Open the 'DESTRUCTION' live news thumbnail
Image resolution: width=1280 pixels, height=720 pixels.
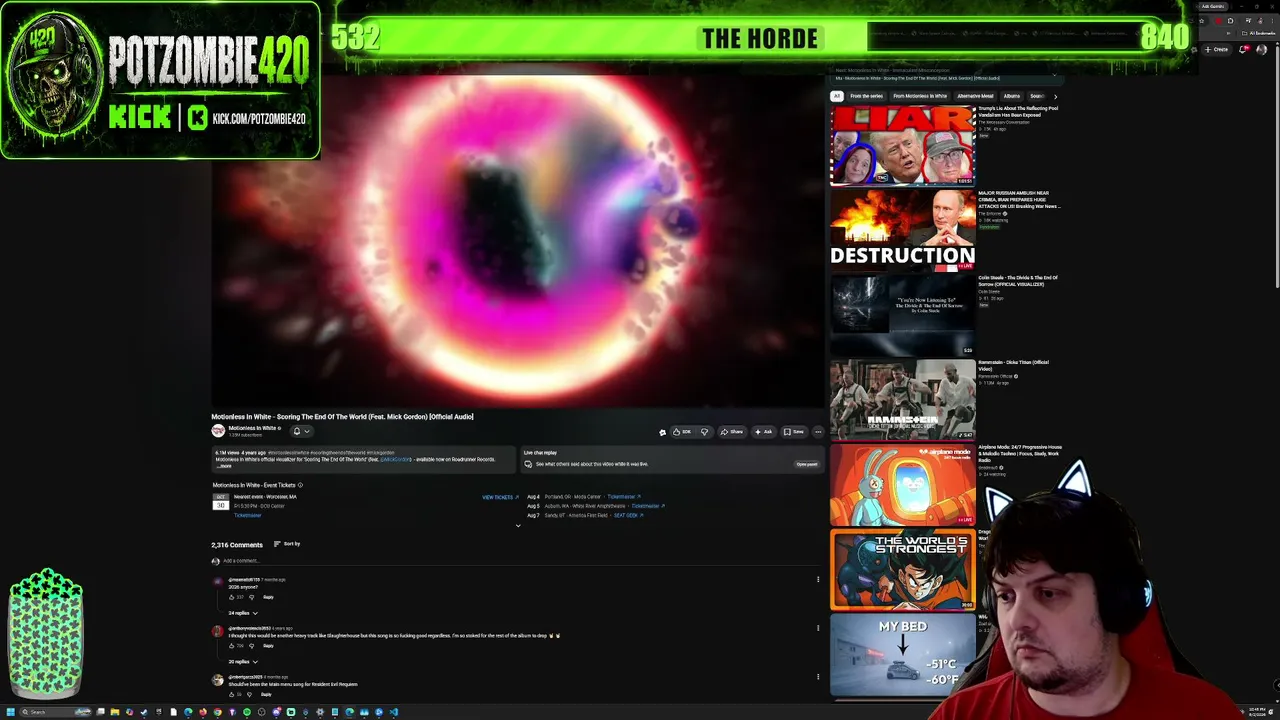[902, 230]
